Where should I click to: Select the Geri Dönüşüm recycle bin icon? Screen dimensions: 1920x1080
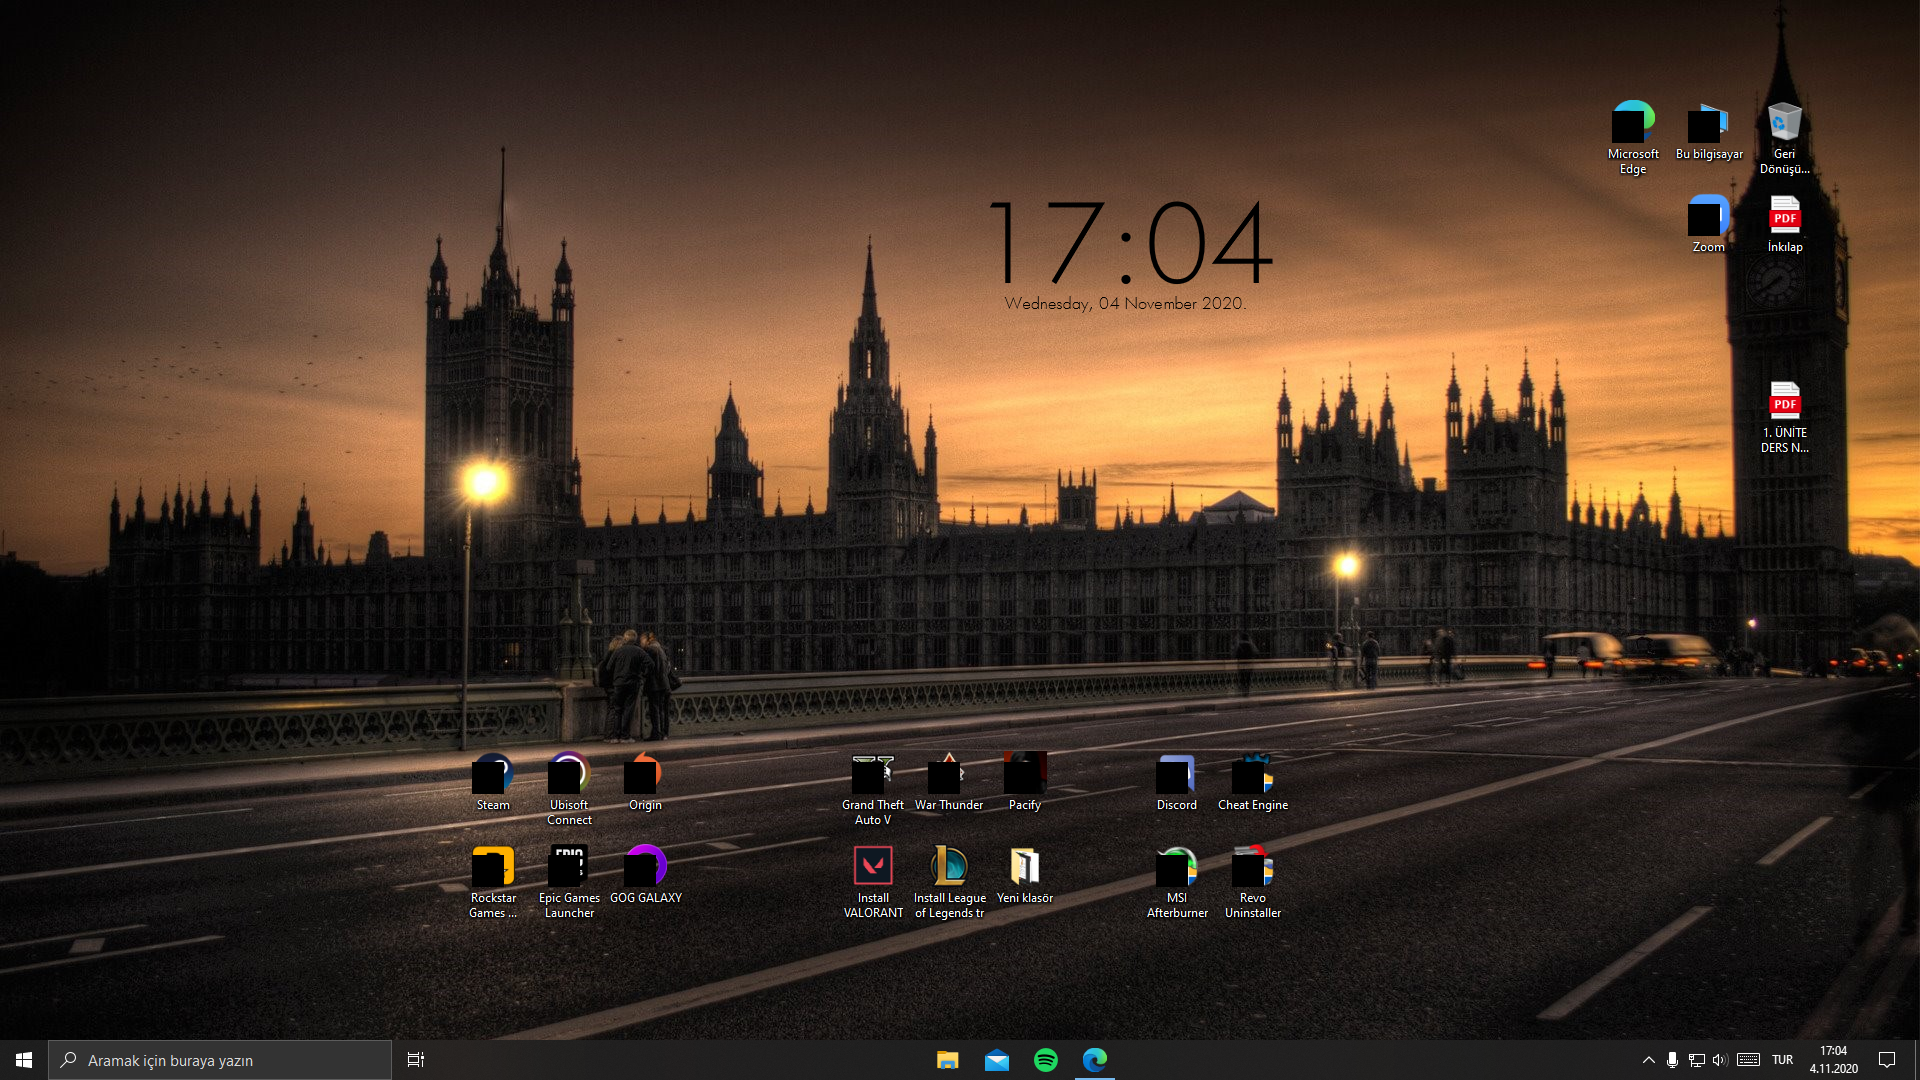click(1784, 124)
